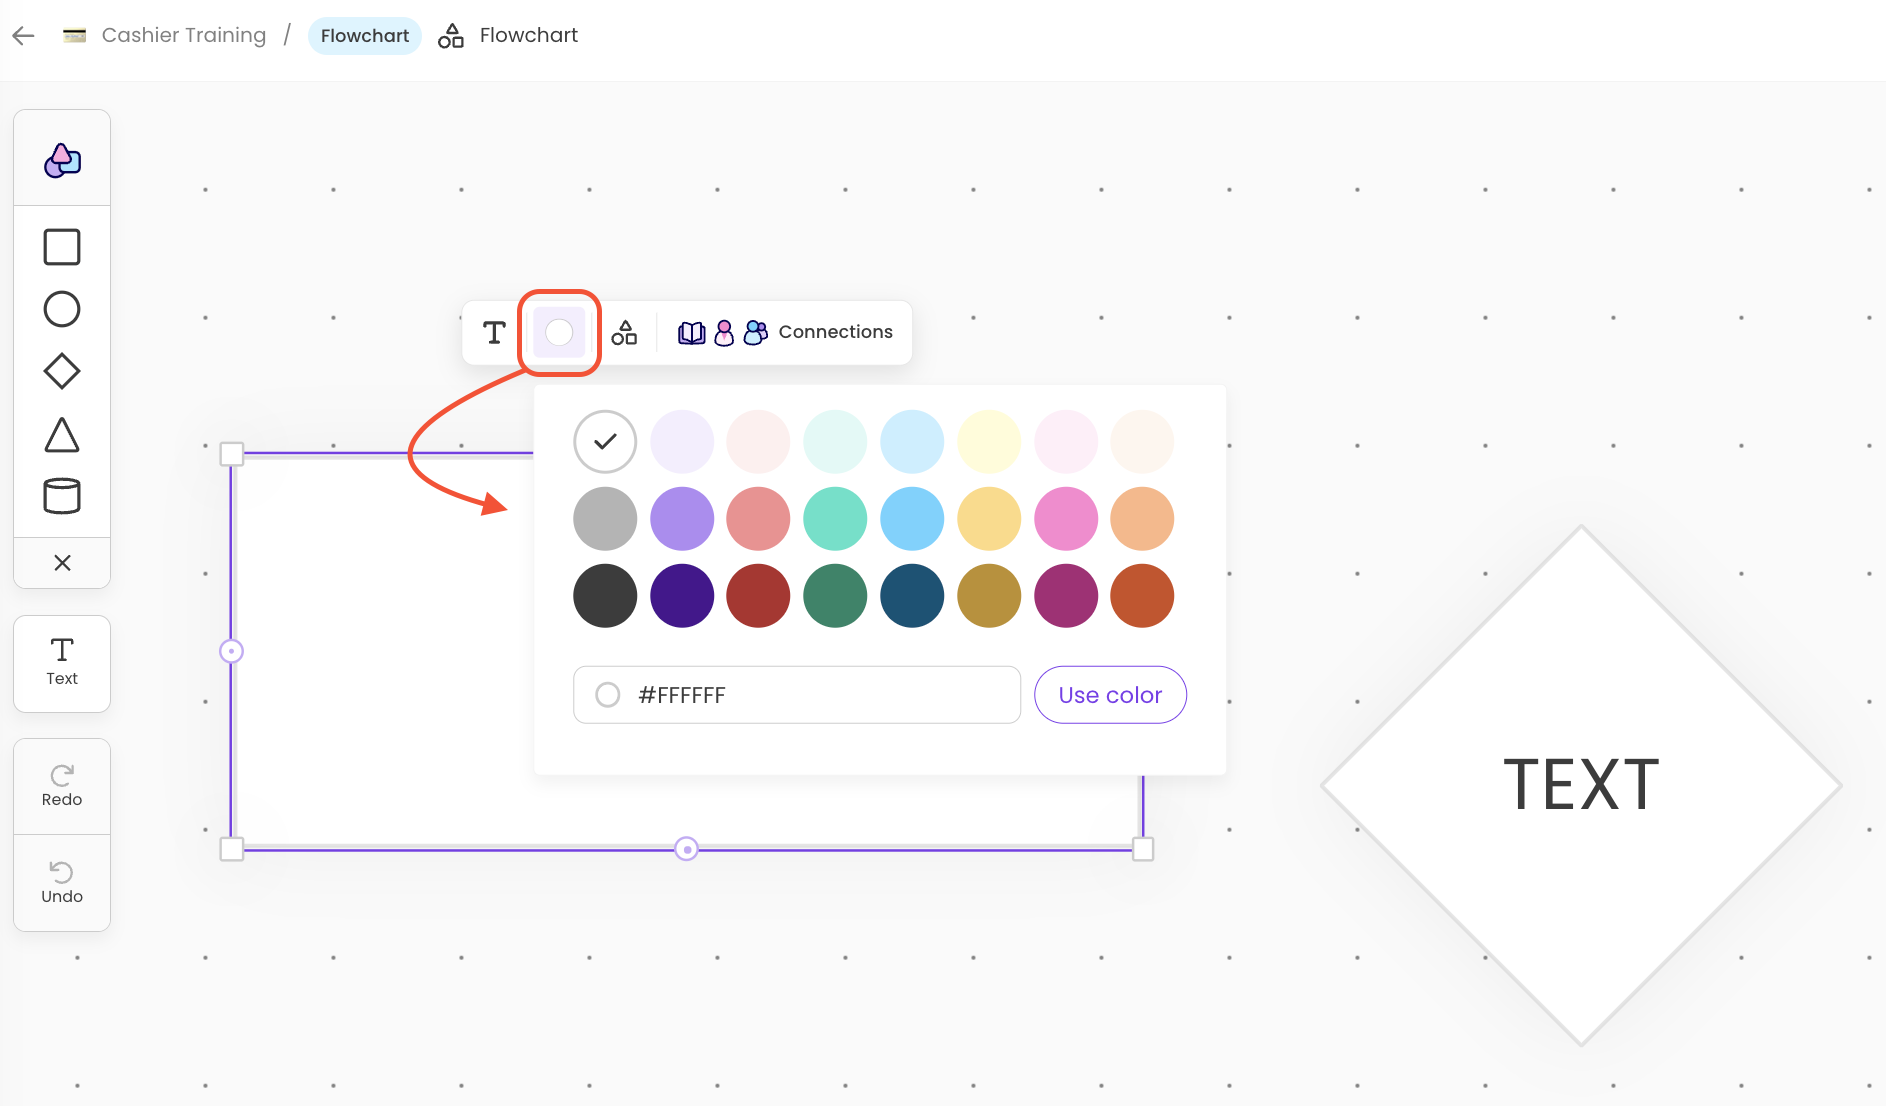The height and width of the screenshot is (1106, 1886).
Task: Click the Undo button
Action: point(62,882)
